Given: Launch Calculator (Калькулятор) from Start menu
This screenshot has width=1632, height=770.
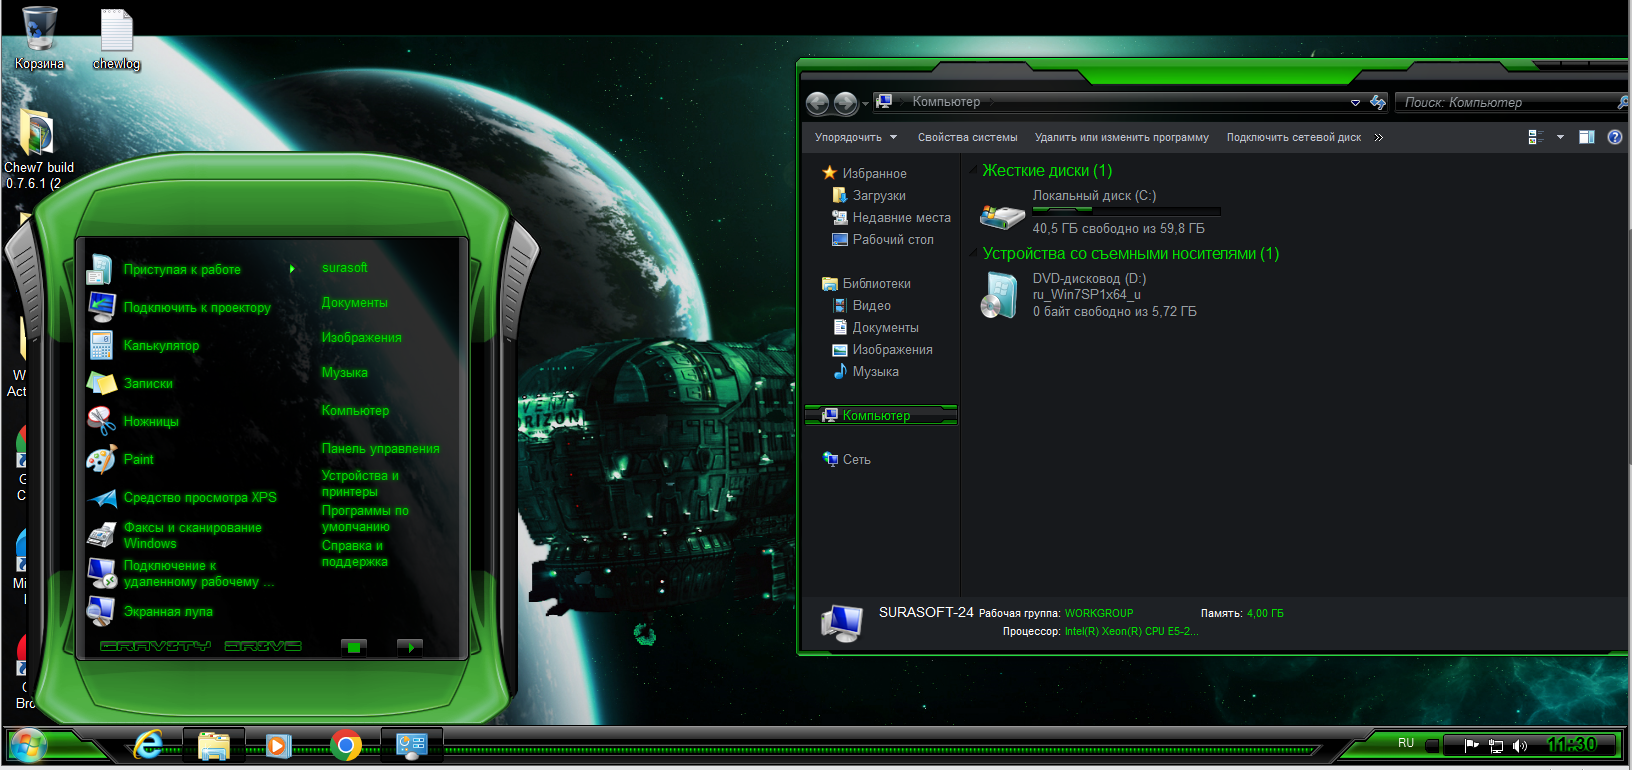Looking at the screenshot, I should point(160,346).
